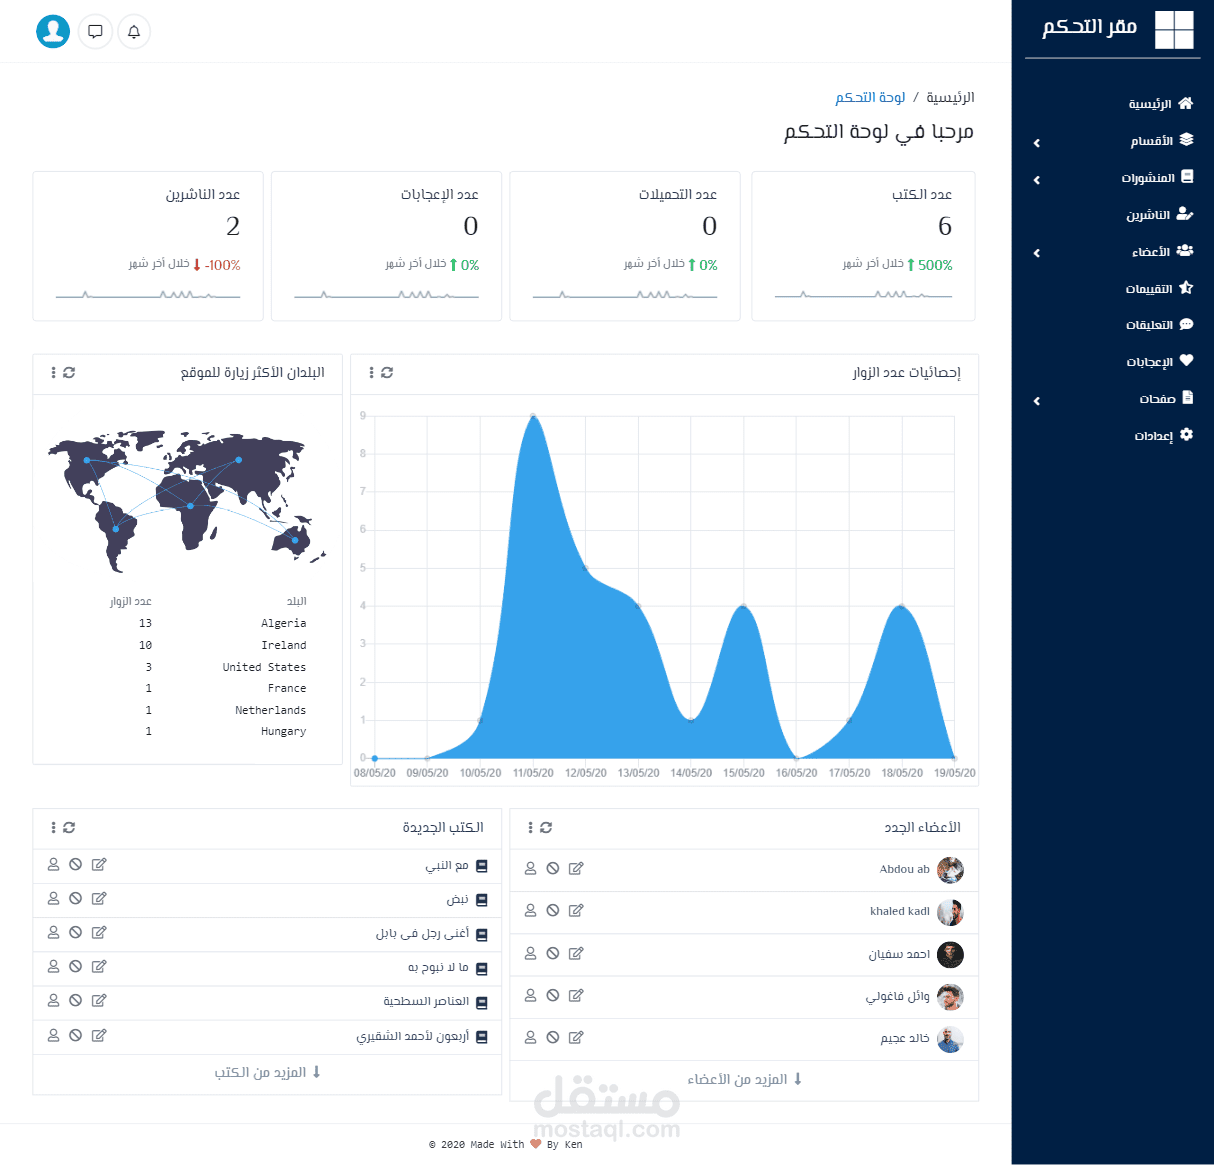Click the -100% decline indicator
Image resolution: width=1214 pixels, height=1165 pixels.
[217, 265]
